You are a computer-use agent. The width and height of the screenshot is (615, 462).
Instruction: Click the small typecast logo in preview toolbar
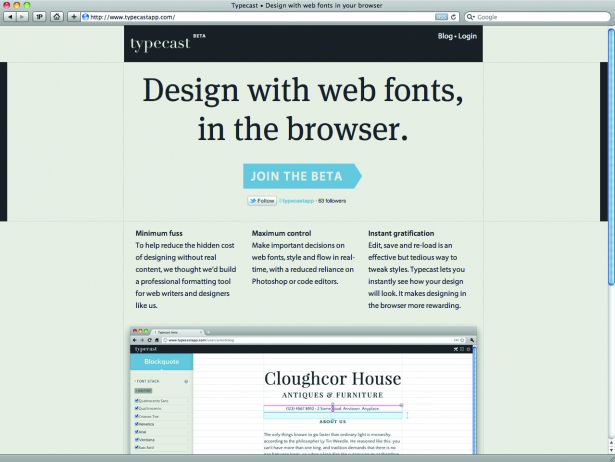146,349
